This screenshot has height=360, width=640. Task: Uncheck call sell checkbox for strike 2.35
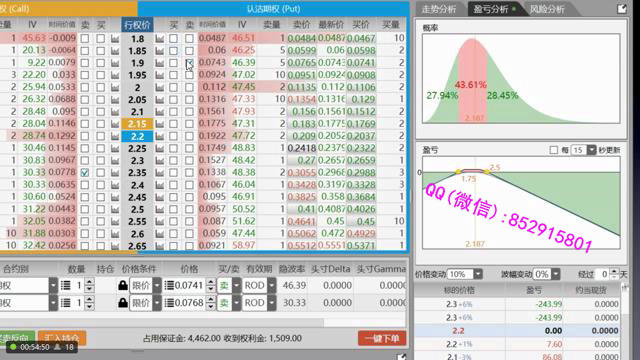tap(84, 173)
